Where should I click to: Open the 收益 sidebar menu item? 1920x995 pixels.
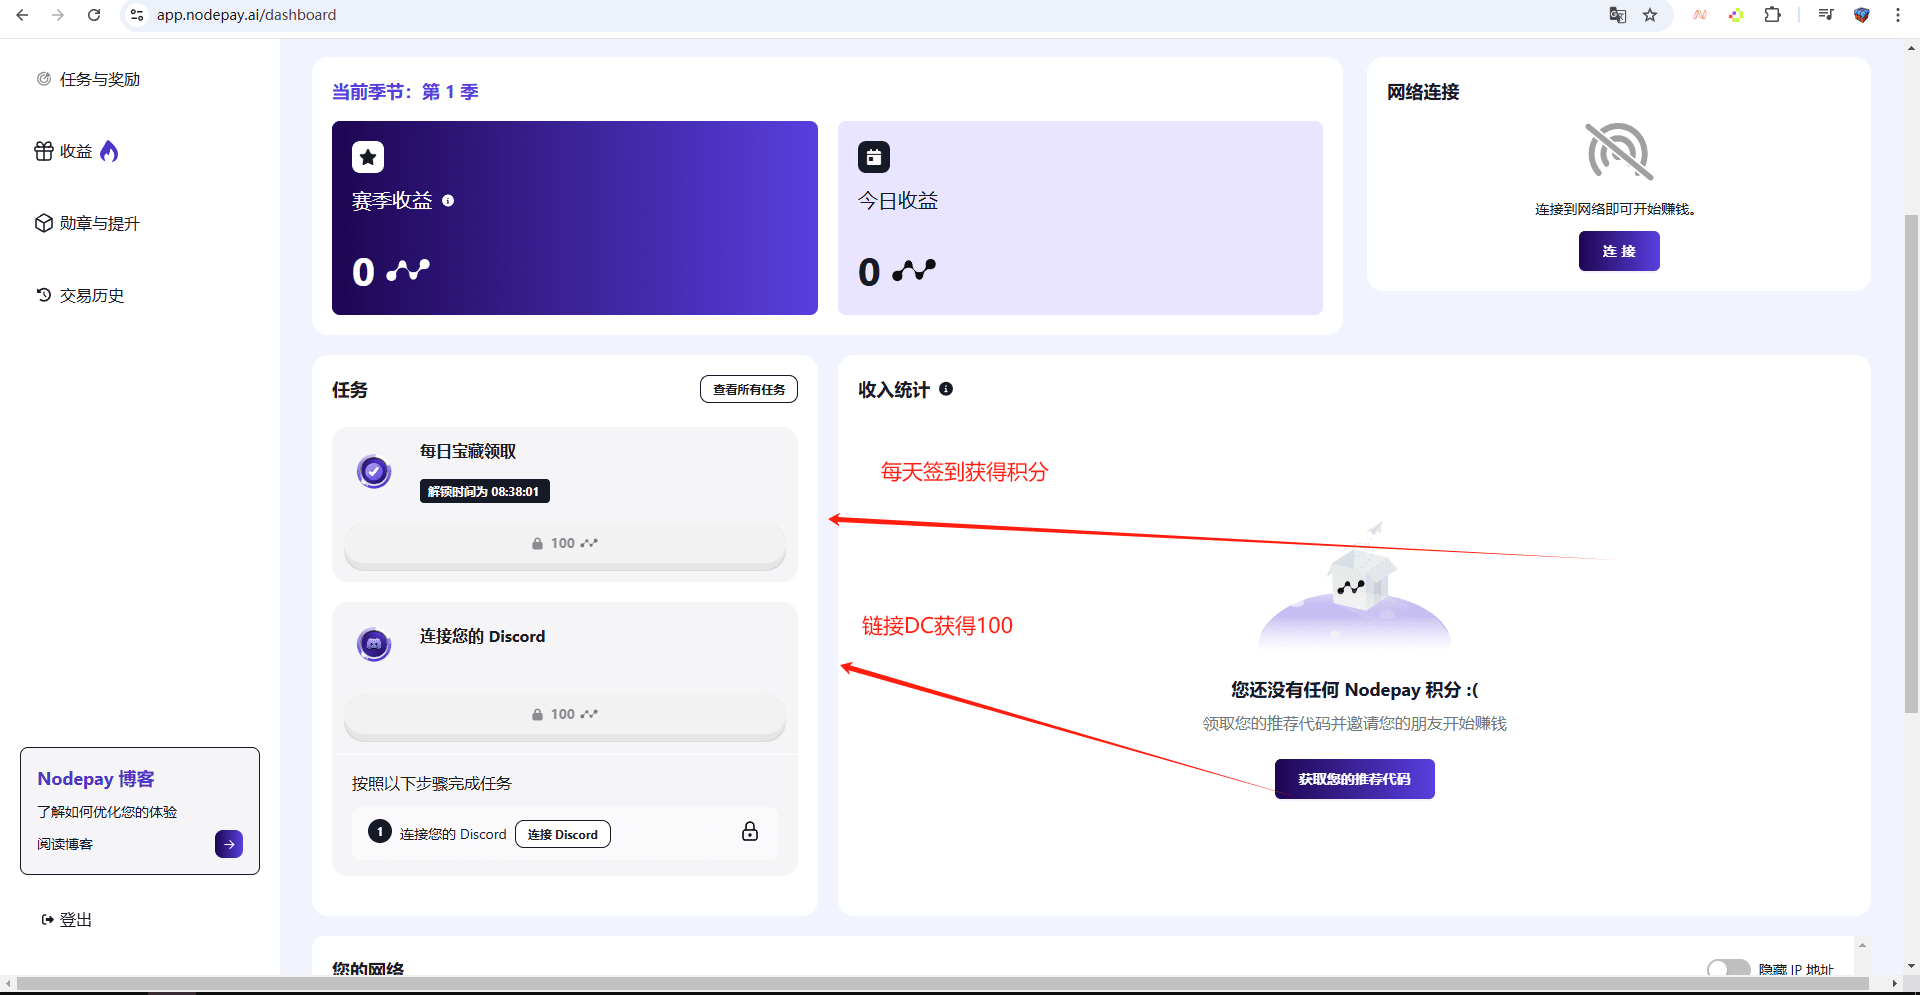point(76,151)
